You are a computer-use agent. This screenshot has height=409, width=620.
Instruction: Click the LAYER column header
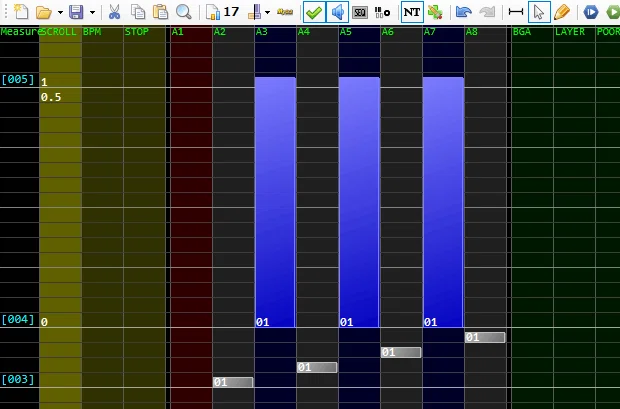570,32
